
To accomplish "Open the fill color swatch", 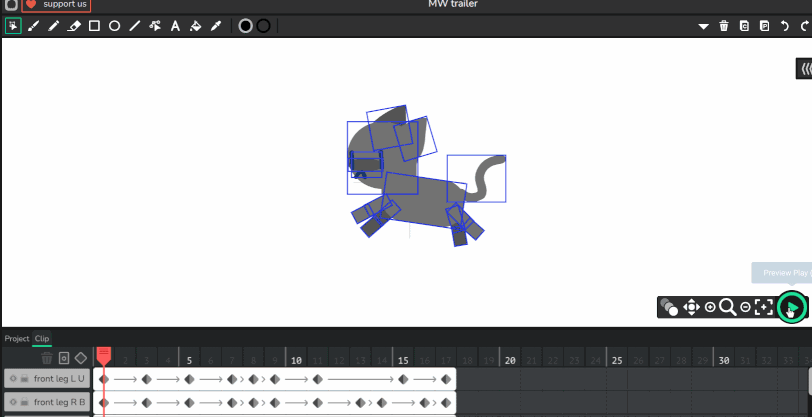I will [x=245, y=26].
